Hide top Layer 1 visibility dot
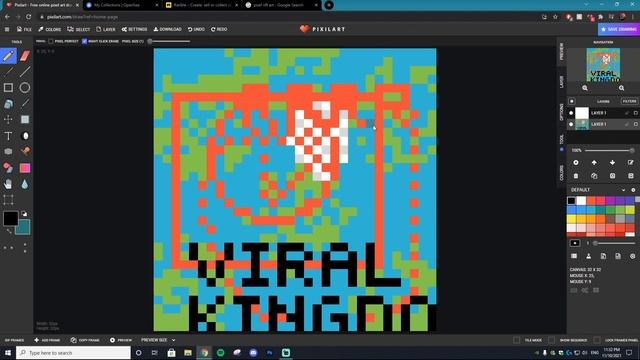The height and width of the screenshot is (360, 640). (x=571, y=113)
